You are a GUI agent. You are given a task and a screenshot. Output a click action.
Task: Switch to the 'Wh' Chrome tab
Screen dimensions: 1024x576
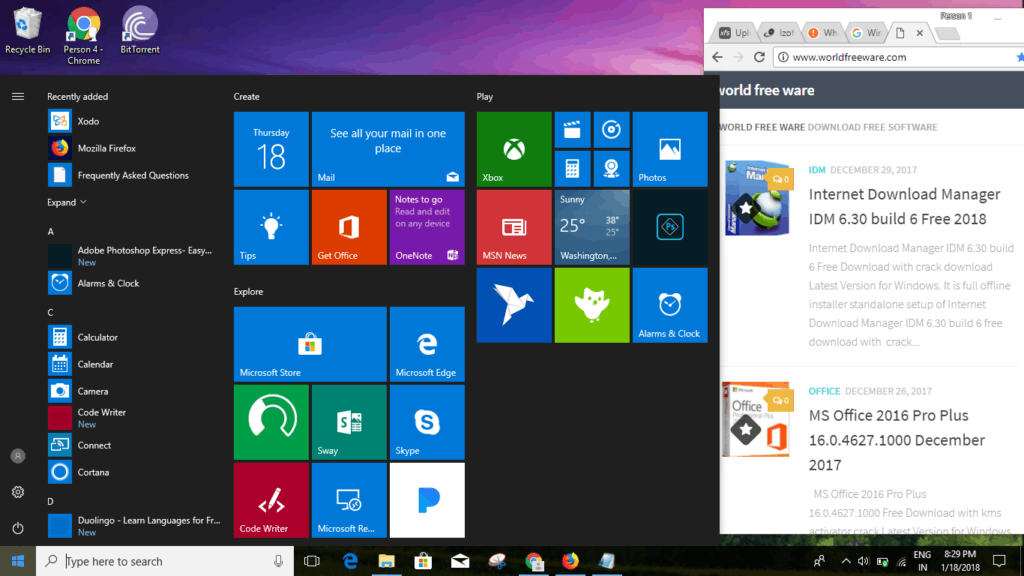(824, 33)
